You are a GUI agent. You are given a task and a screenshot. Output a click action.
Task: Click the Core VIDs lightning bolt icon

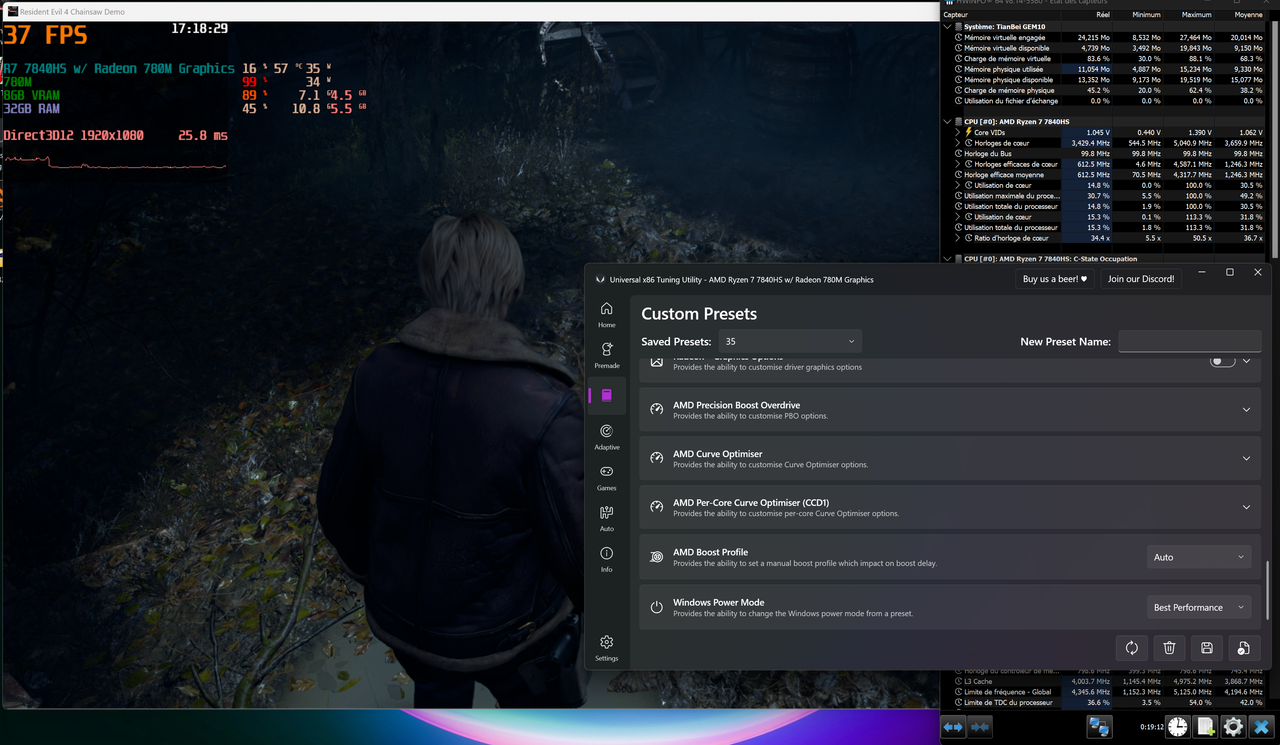[968, 132]
